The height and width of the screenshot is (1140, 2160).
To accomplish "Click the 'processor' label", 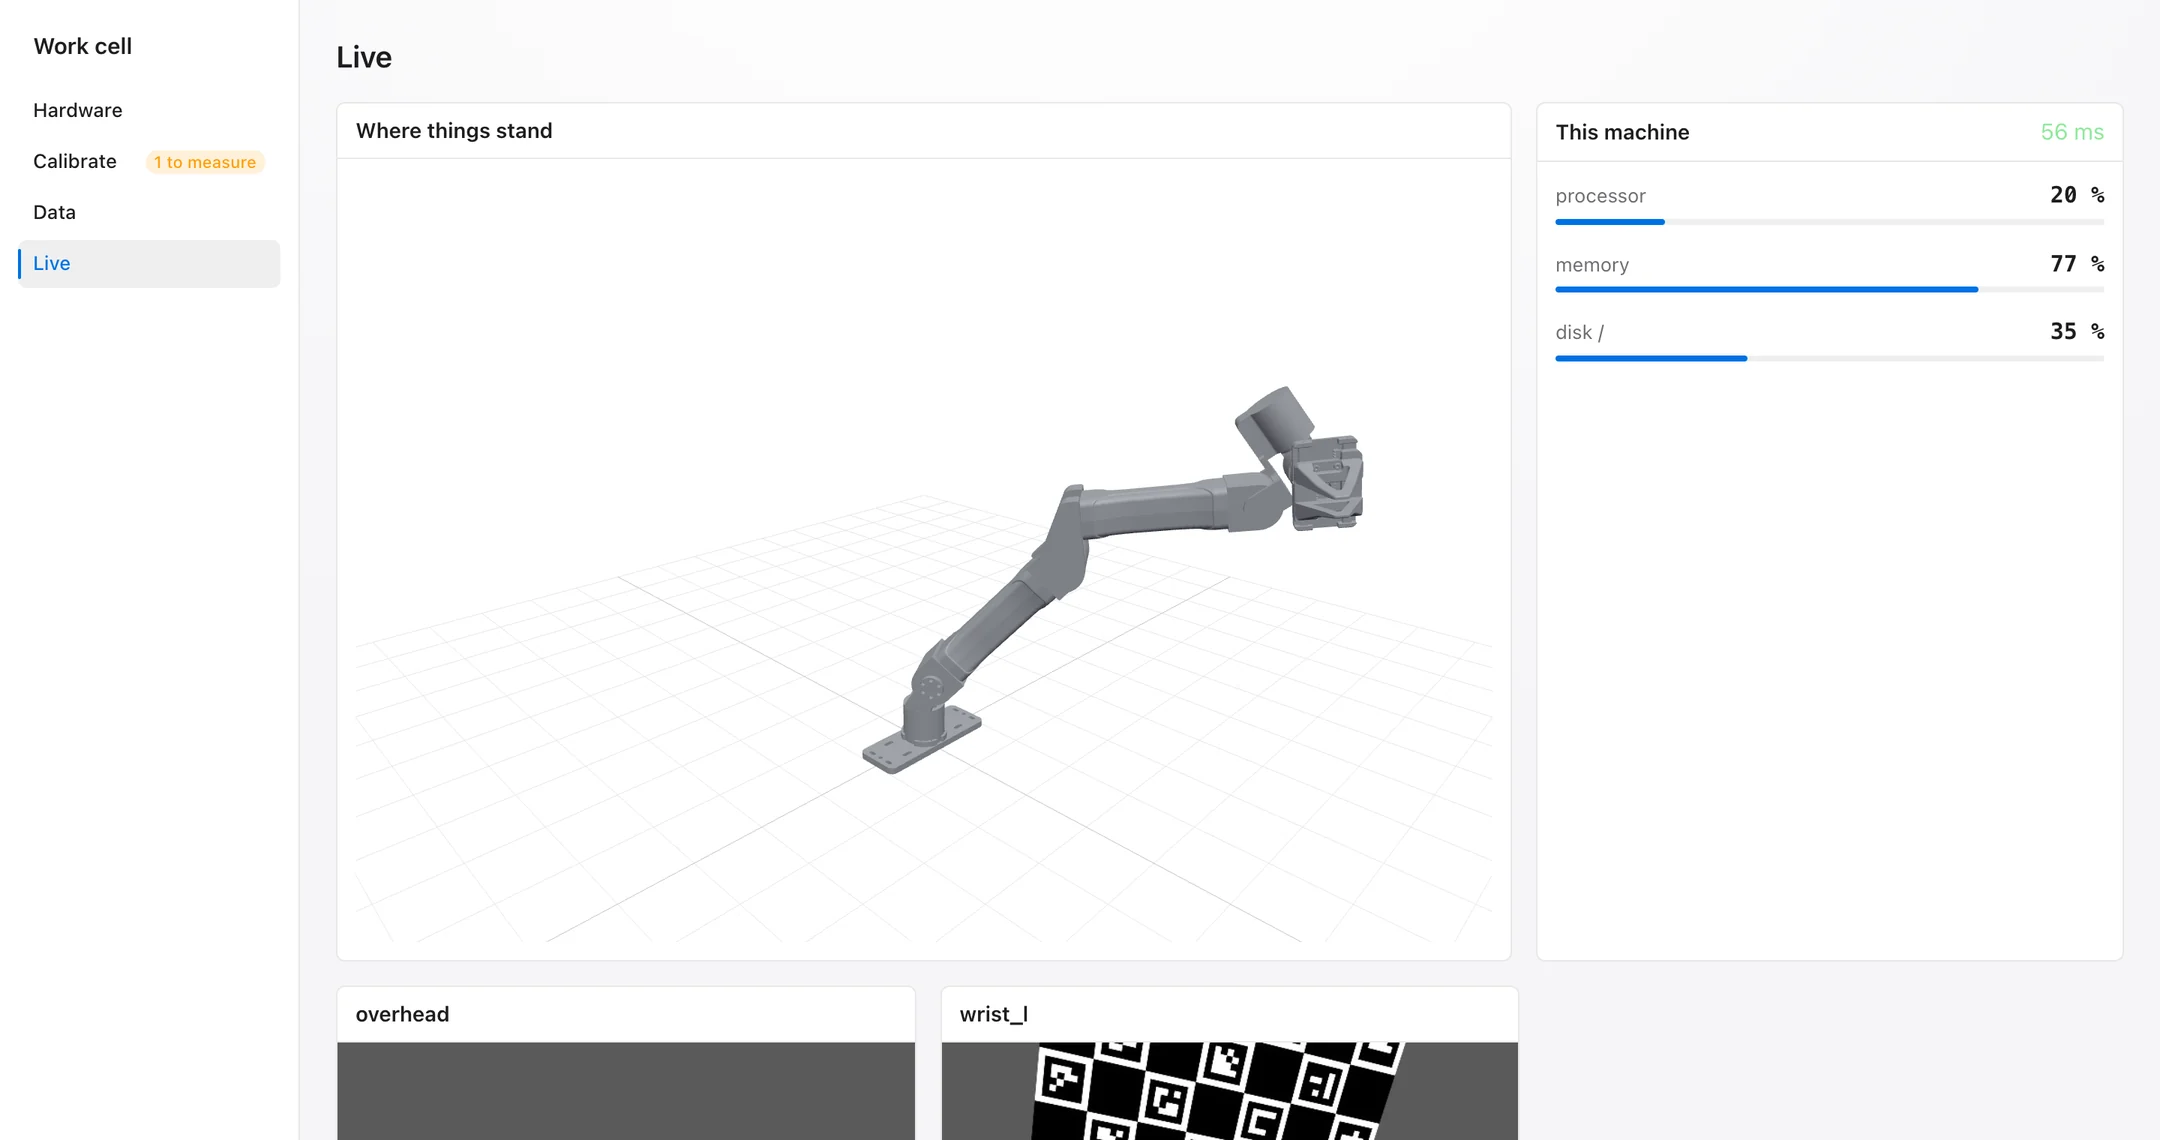I will 1600,196.
